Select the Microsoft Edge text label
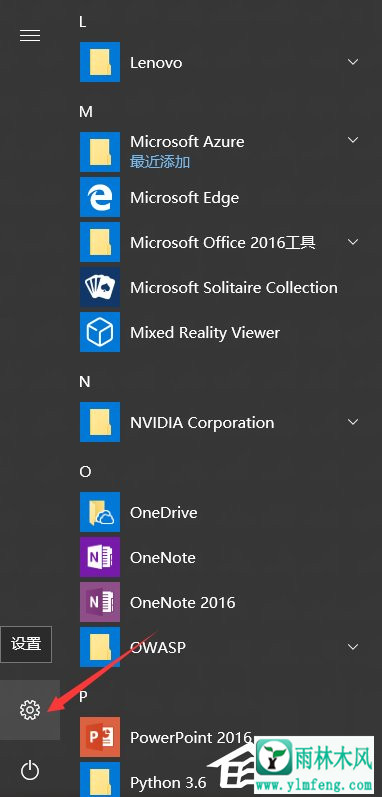Viewport: 382px width, 797px height. point(184,198)
